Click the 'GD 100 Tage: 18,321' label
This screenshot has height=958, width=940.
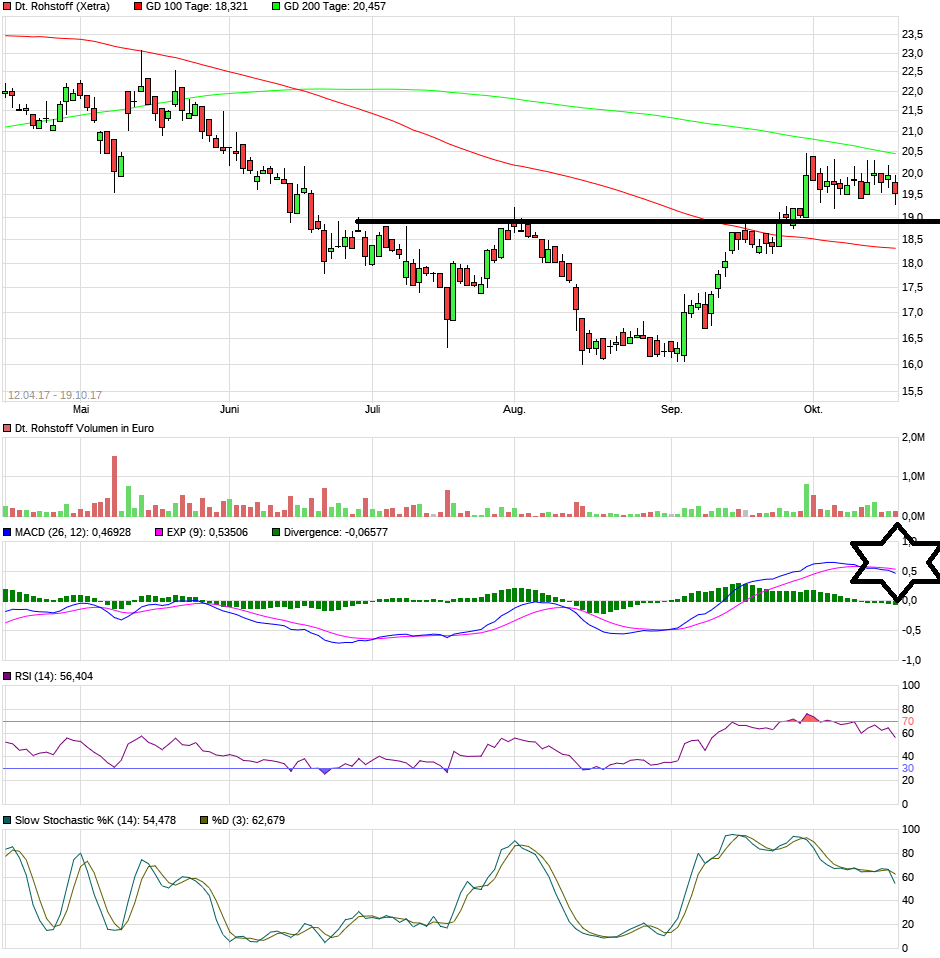197,6
